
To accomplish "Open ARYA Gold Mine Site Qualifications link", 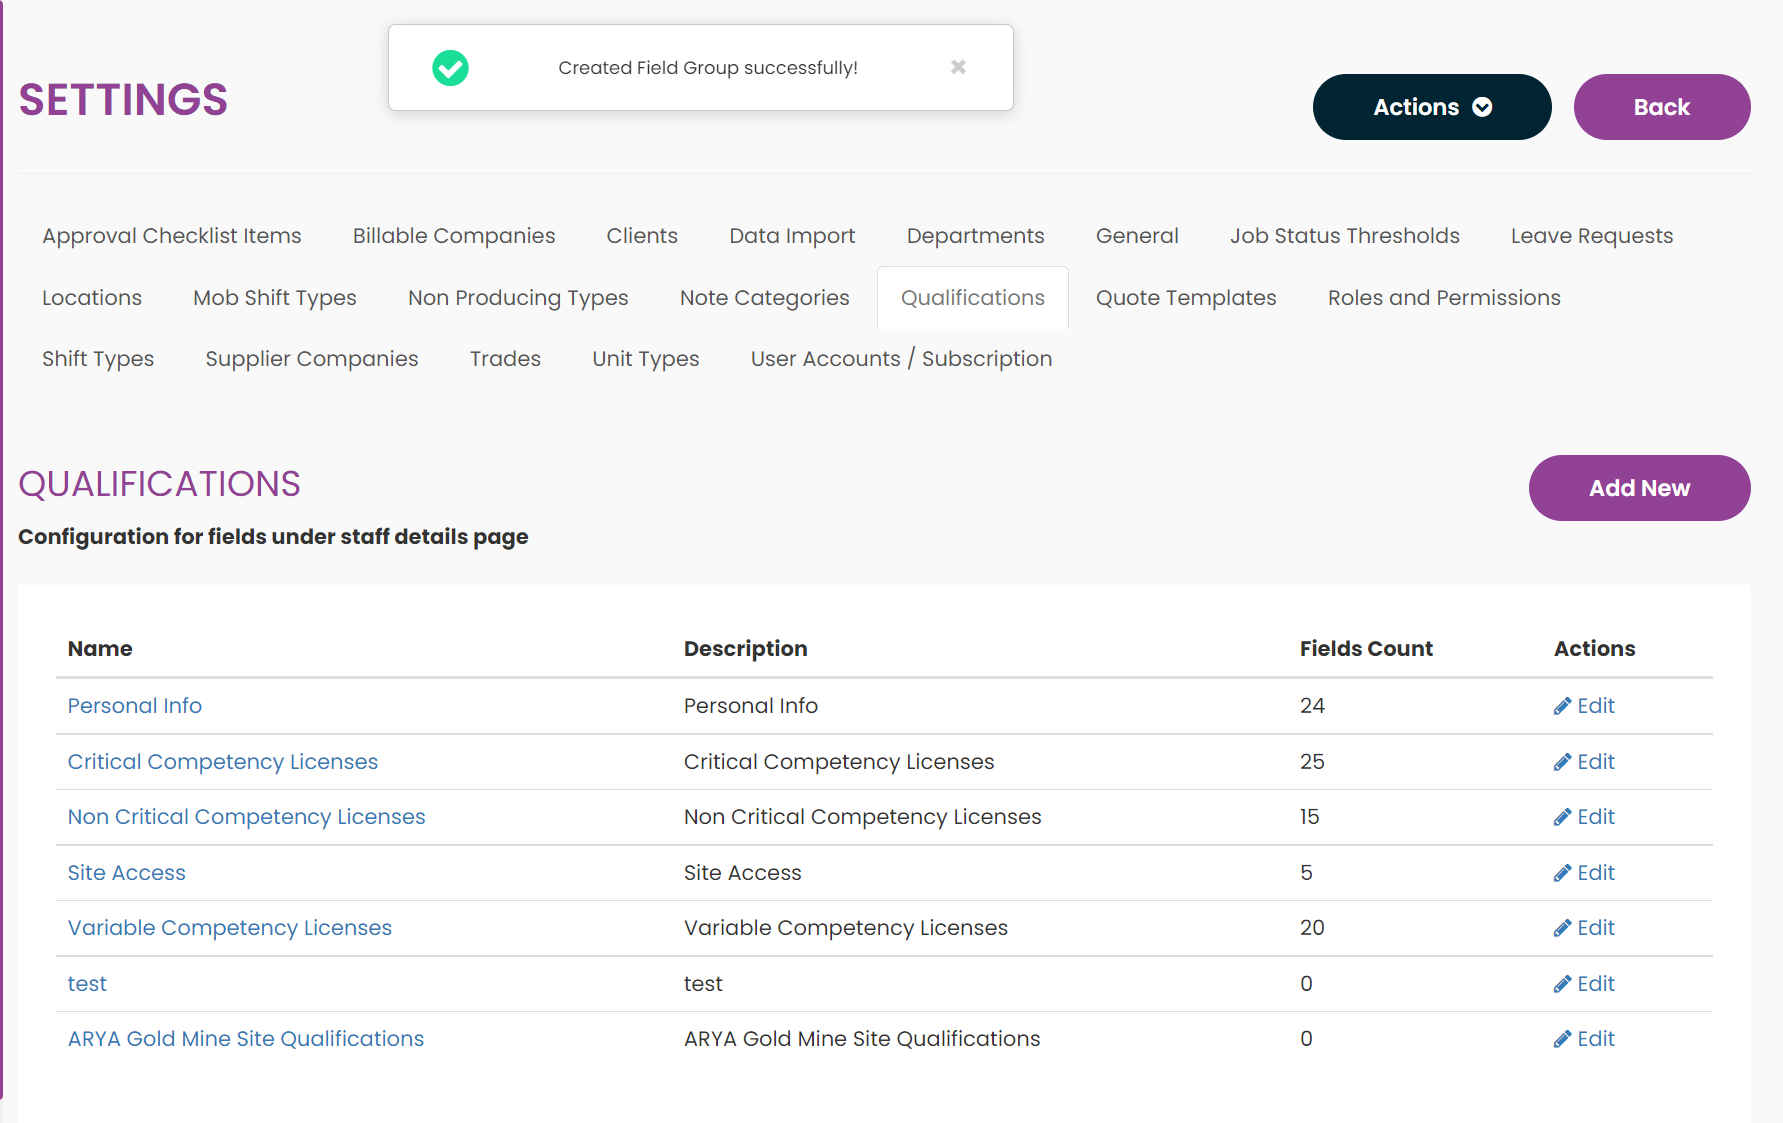I will 246,1039.
